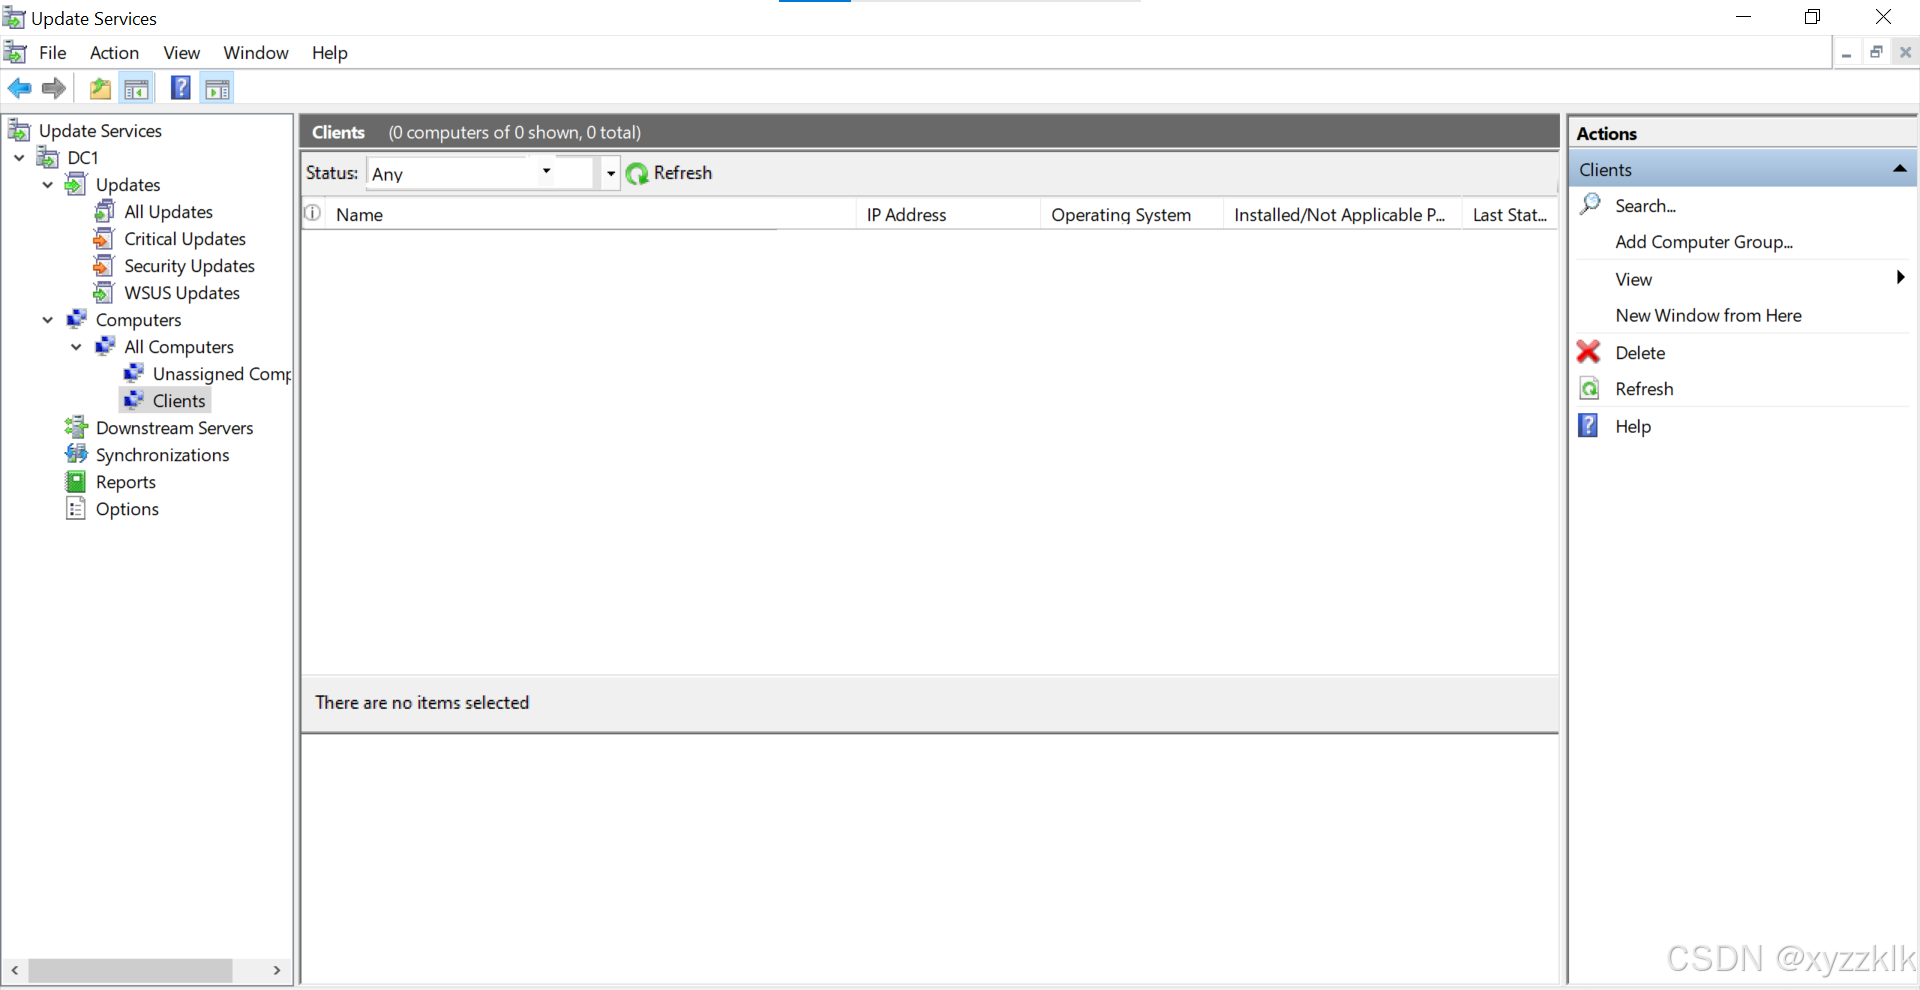Image resolution: width=1920 pixels, height=990 pixels.
Task: Open the Help menu in menu bar
Action: point(329,53)
